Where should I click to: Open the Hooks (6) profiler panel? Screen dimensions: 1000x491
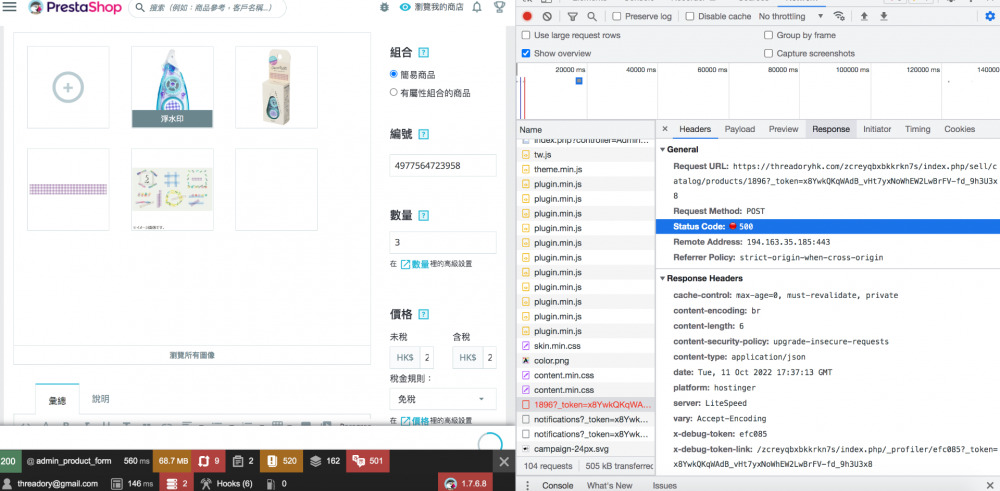[x=226, y=483]
